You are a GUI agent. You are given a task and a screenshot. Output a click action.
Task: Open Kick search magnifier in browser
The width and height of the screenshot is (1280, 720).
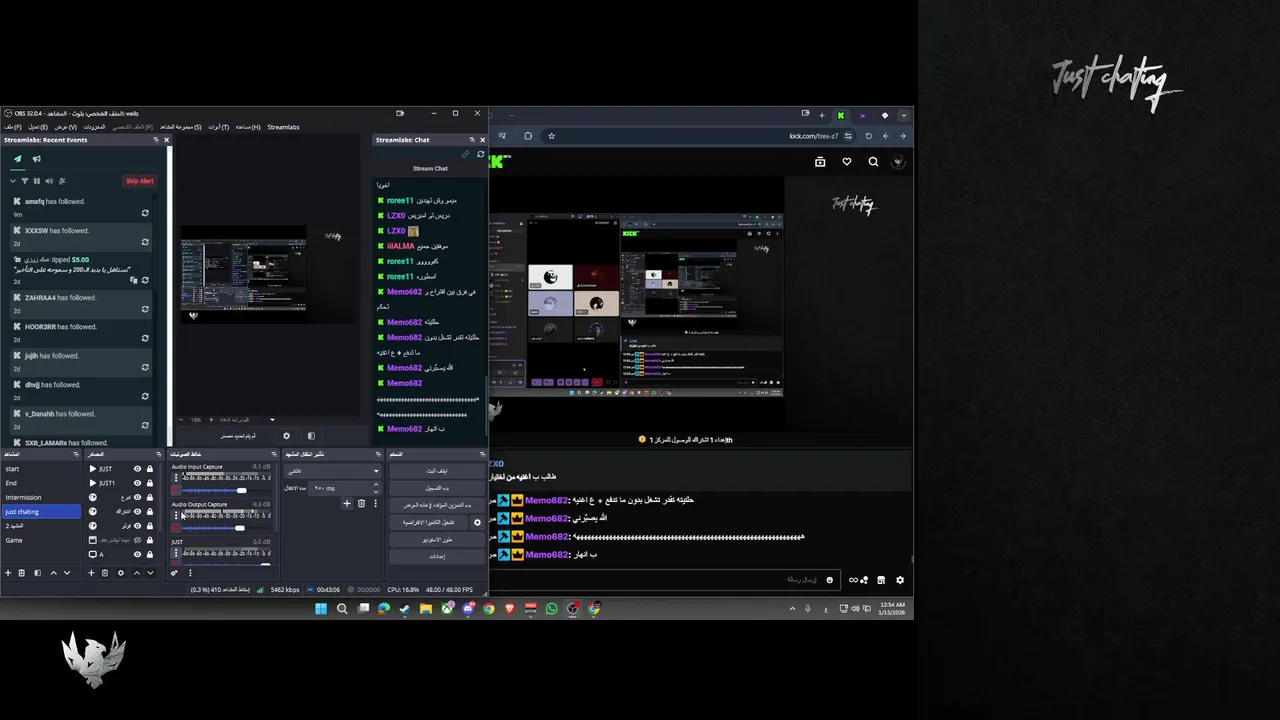coord(873,162)
